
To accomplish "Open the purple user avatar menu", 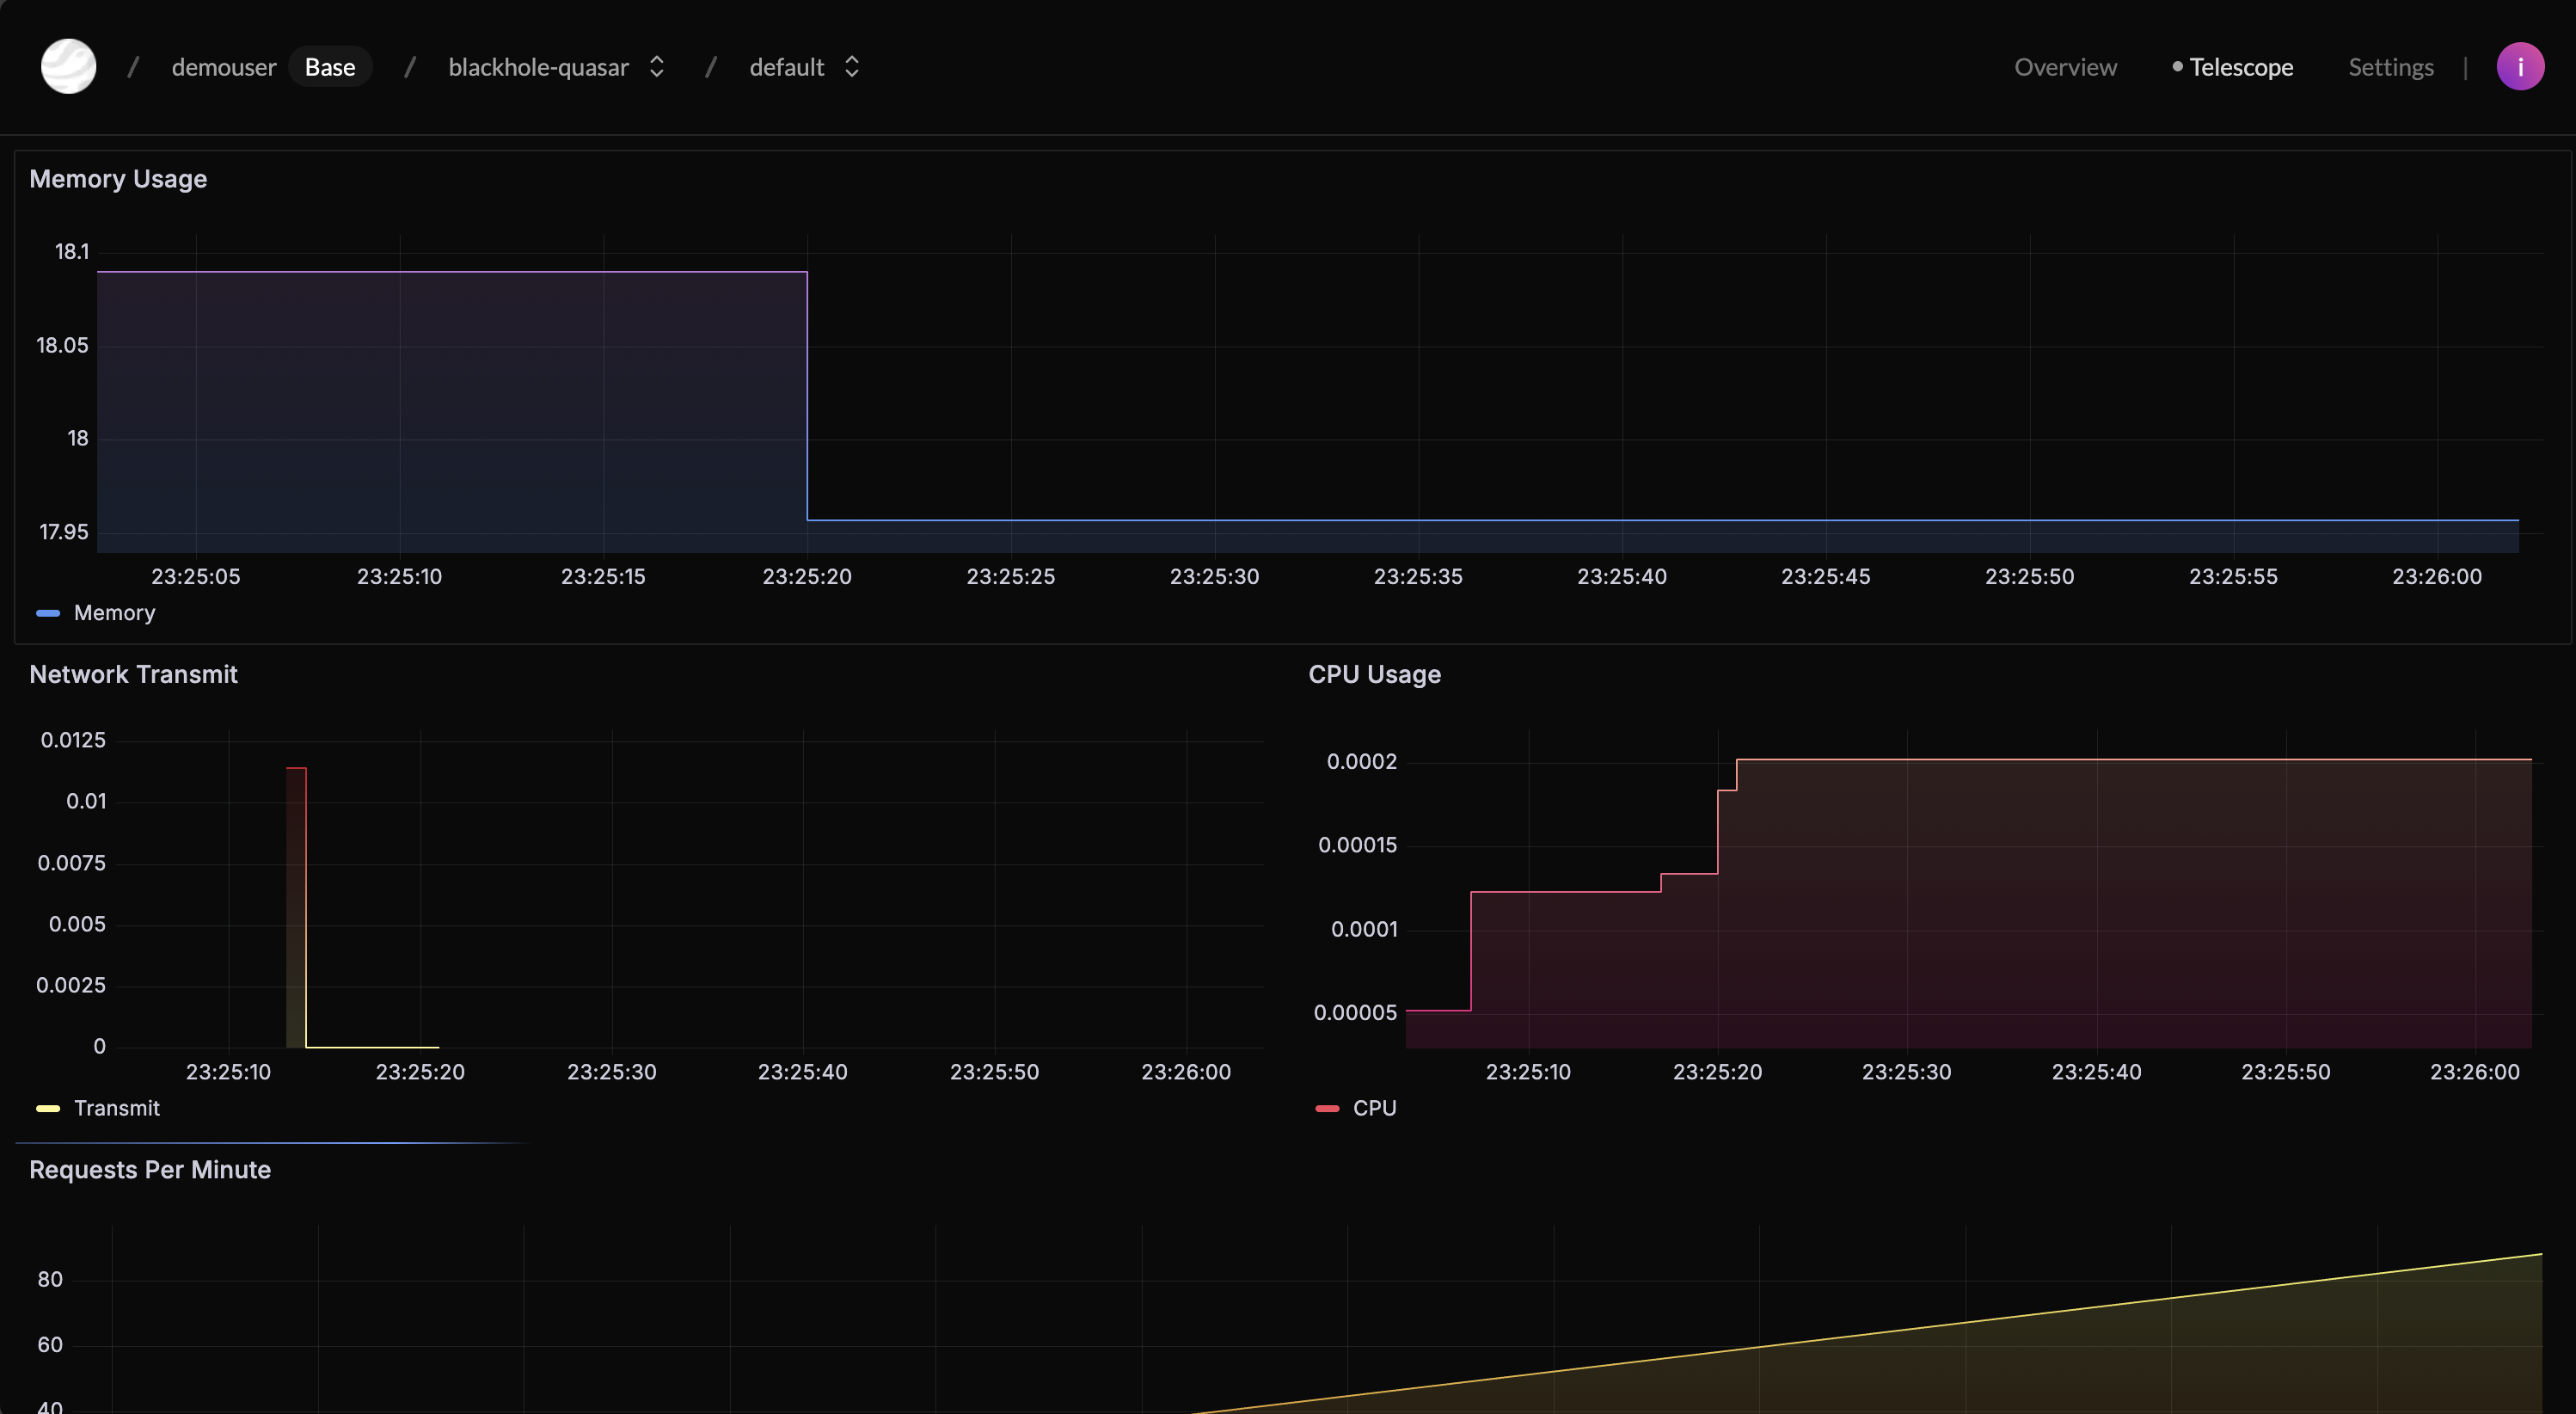I will [x=2520, y=67].
